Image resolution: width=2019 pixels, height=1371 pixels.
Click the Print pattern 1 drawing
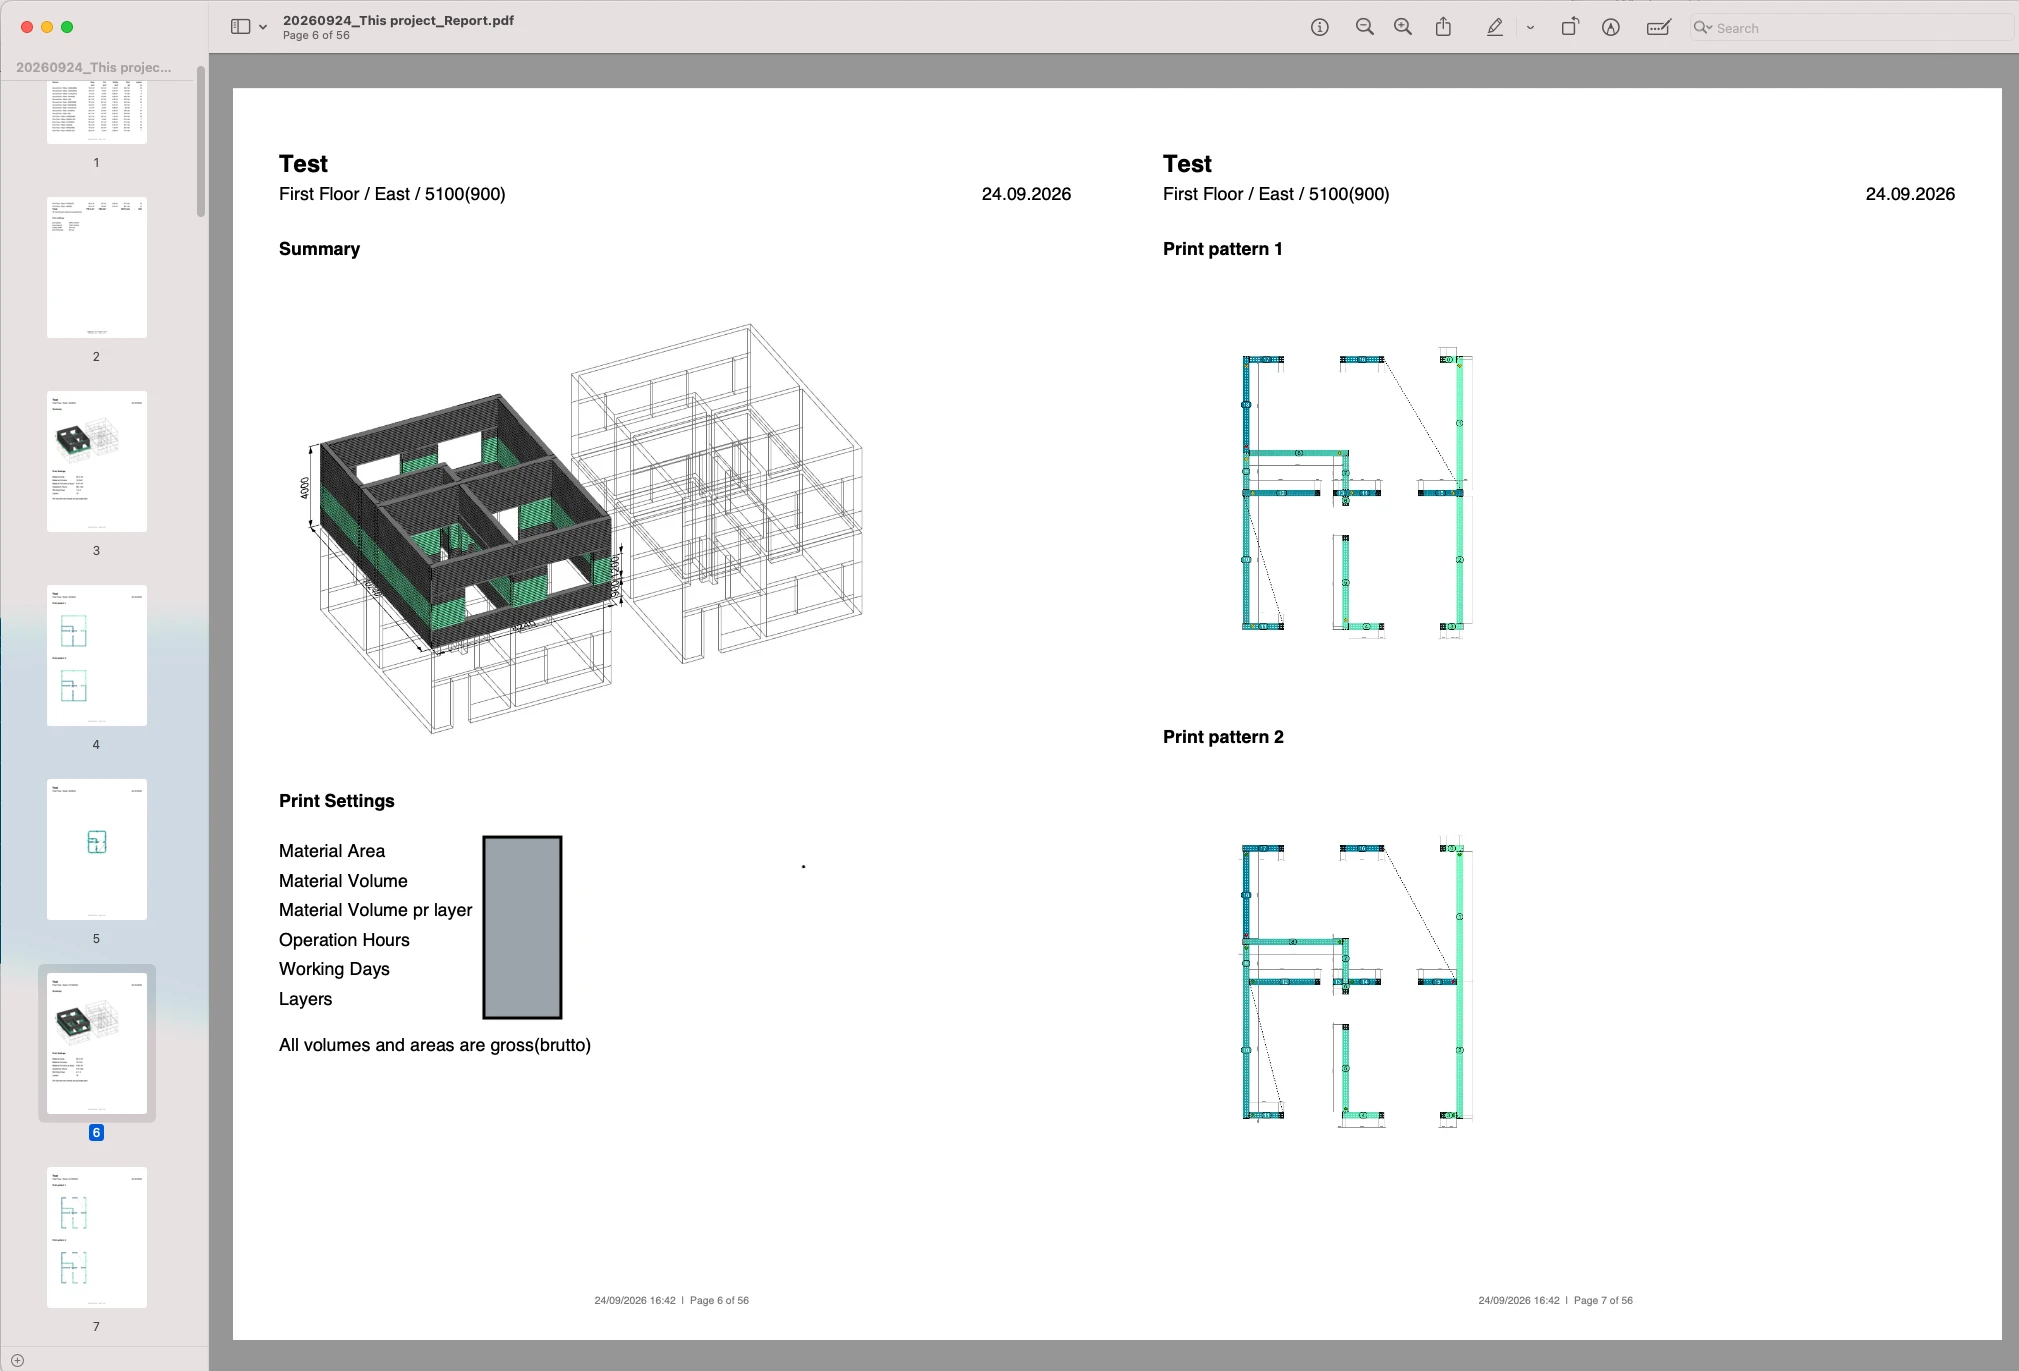1357,495
